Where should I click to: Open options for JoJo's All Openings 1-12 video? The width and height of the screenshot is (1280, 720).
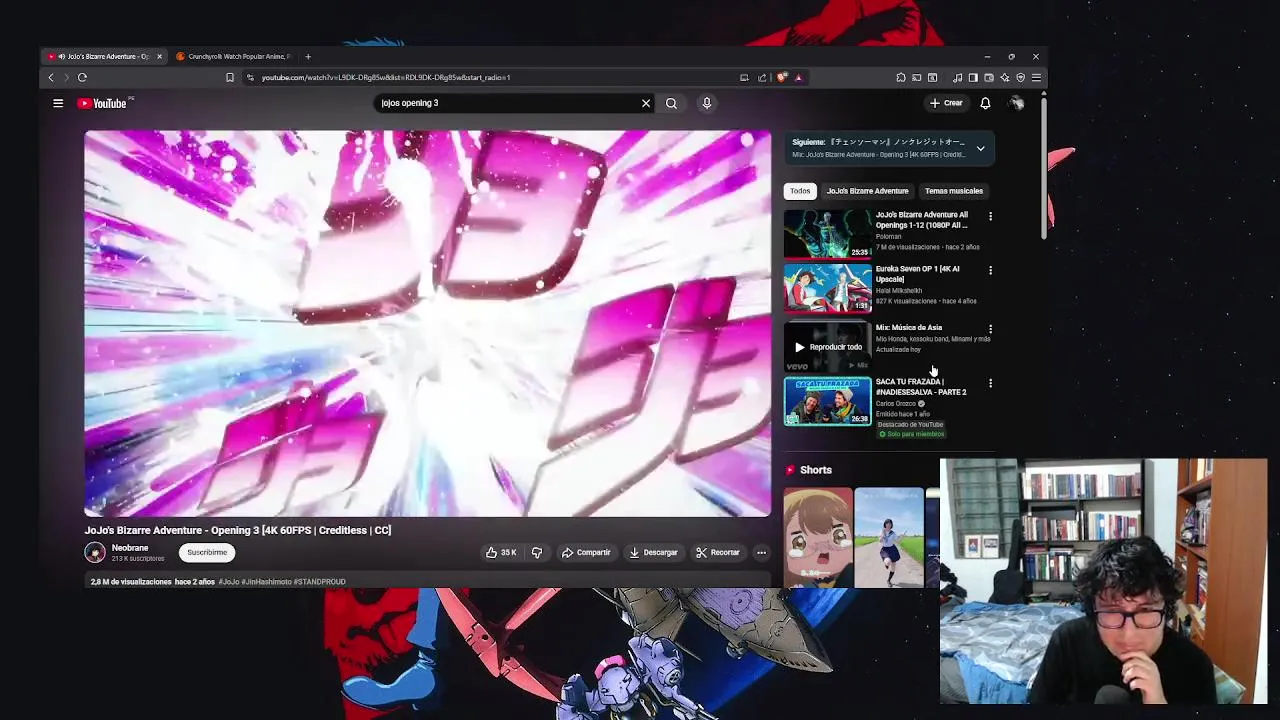tap(990, 216)
